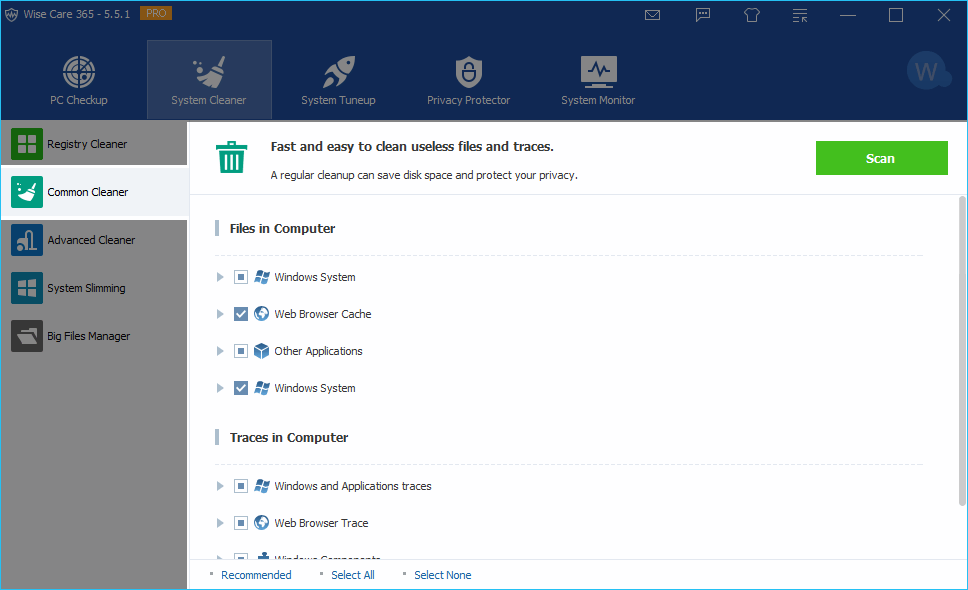
Task: Select the System Cleaner broom icon
Action: coord(209,72)
